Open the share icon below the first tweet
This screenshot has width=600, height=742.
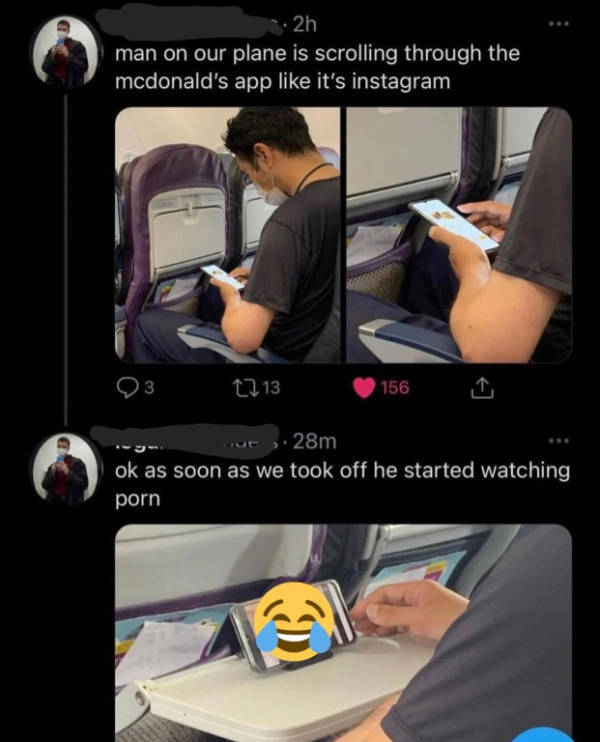482,388
